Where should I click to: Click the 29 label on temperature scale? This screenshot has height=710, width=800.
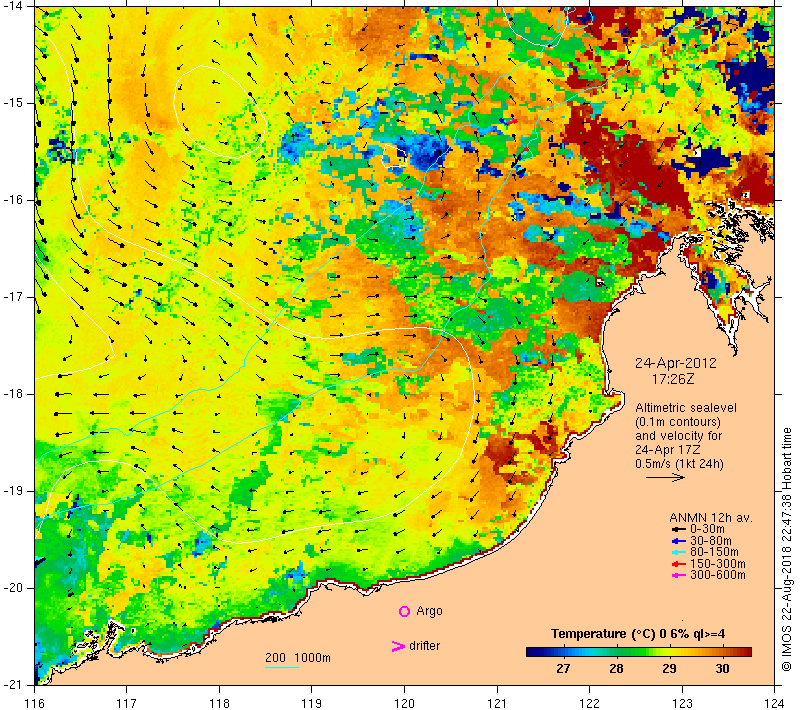(669, 669)
